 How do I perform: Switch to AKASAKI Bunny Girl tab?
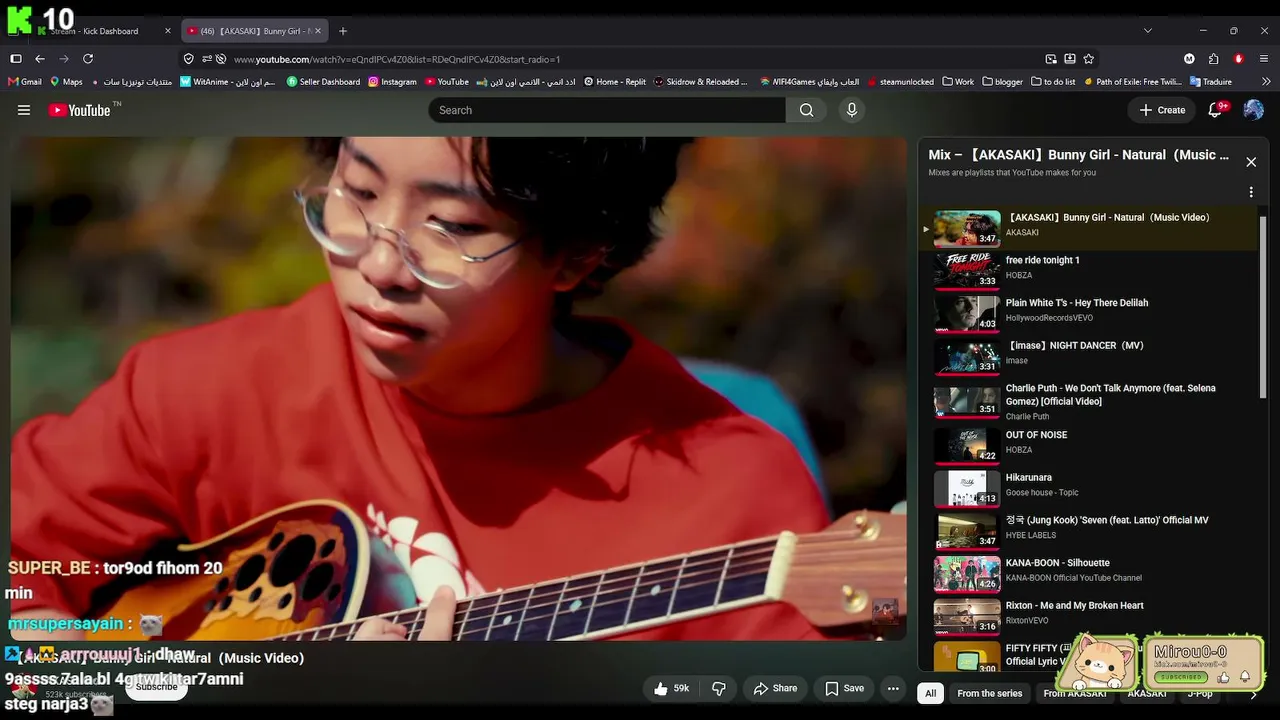256,31
